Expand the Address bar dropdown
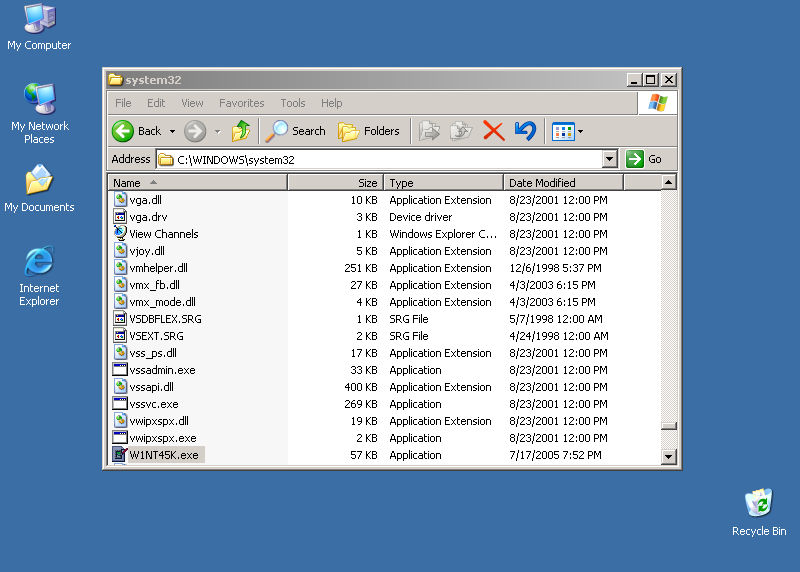The width and height of the screenshot is (800, 572). coord(609,159)
